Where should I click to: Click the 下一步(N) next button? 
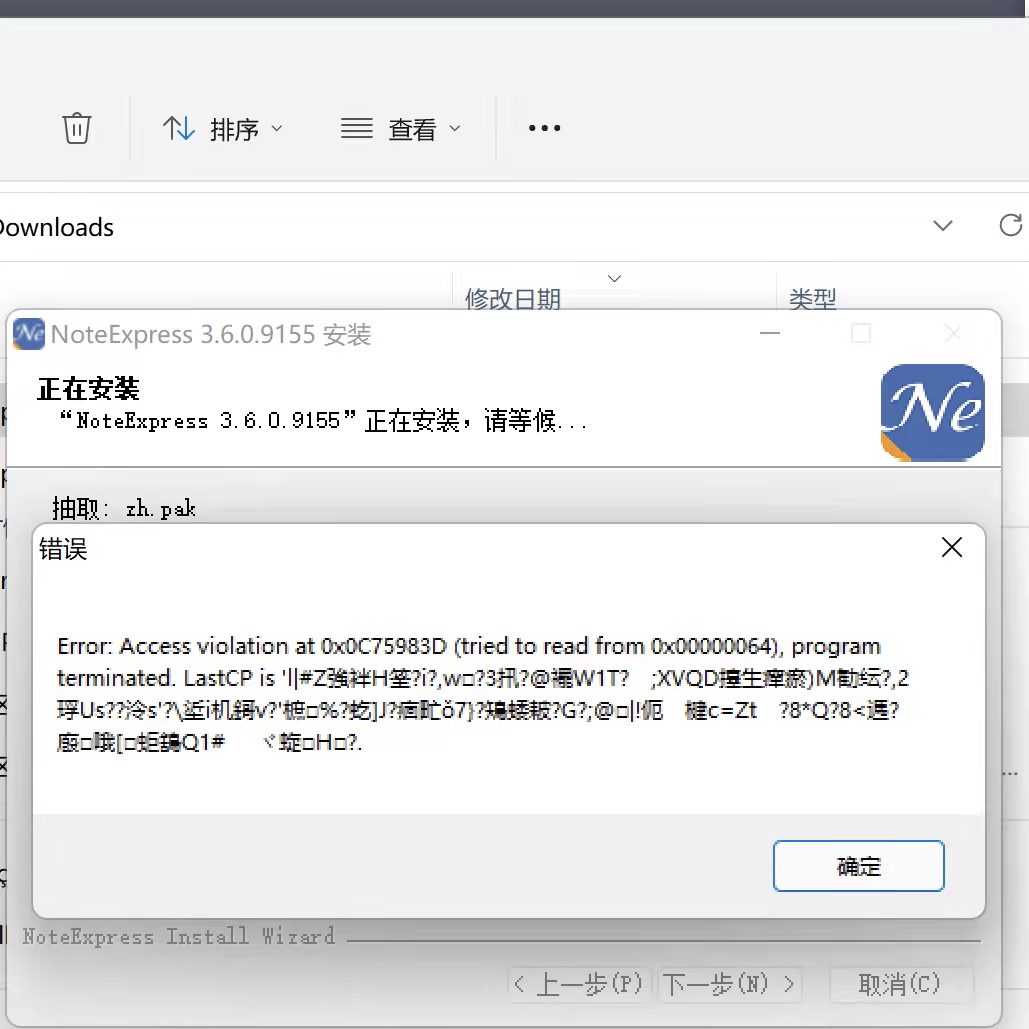(730, 984)
